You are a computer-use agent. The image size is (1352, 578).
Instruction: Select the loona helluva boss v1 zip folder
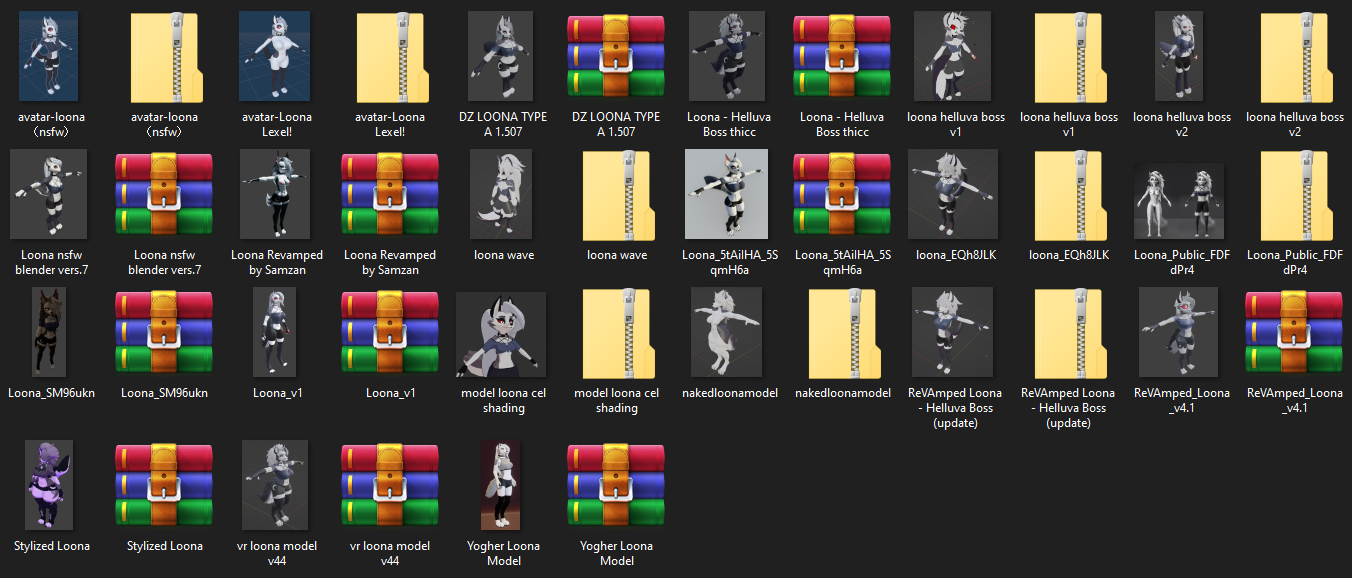(x=1068, y=56)
